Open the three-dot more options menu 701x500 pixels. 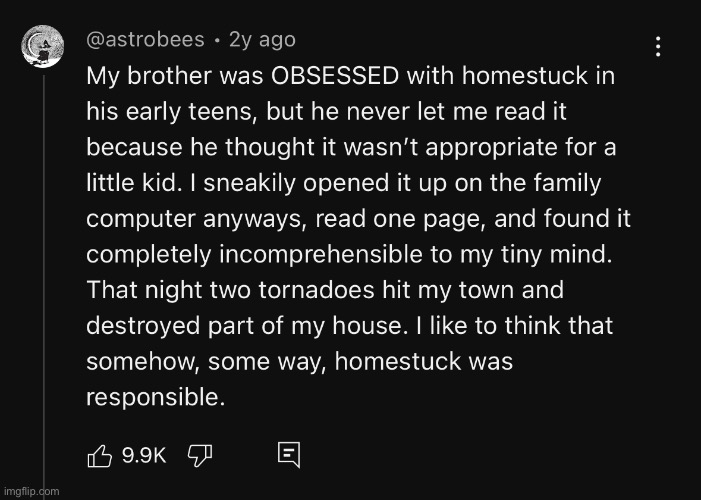point(658,47)
